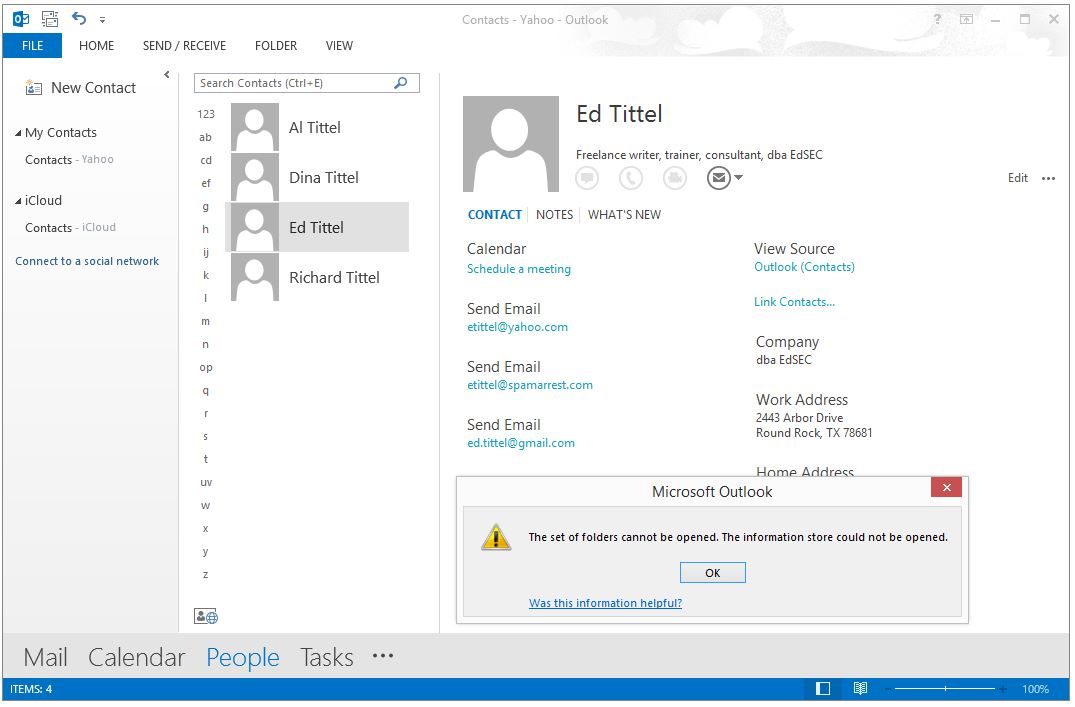Image resolution: width=1075 pixels, height=707 pixels.
Task: Toggle ribbon display options icon
Action: (967, 19)
